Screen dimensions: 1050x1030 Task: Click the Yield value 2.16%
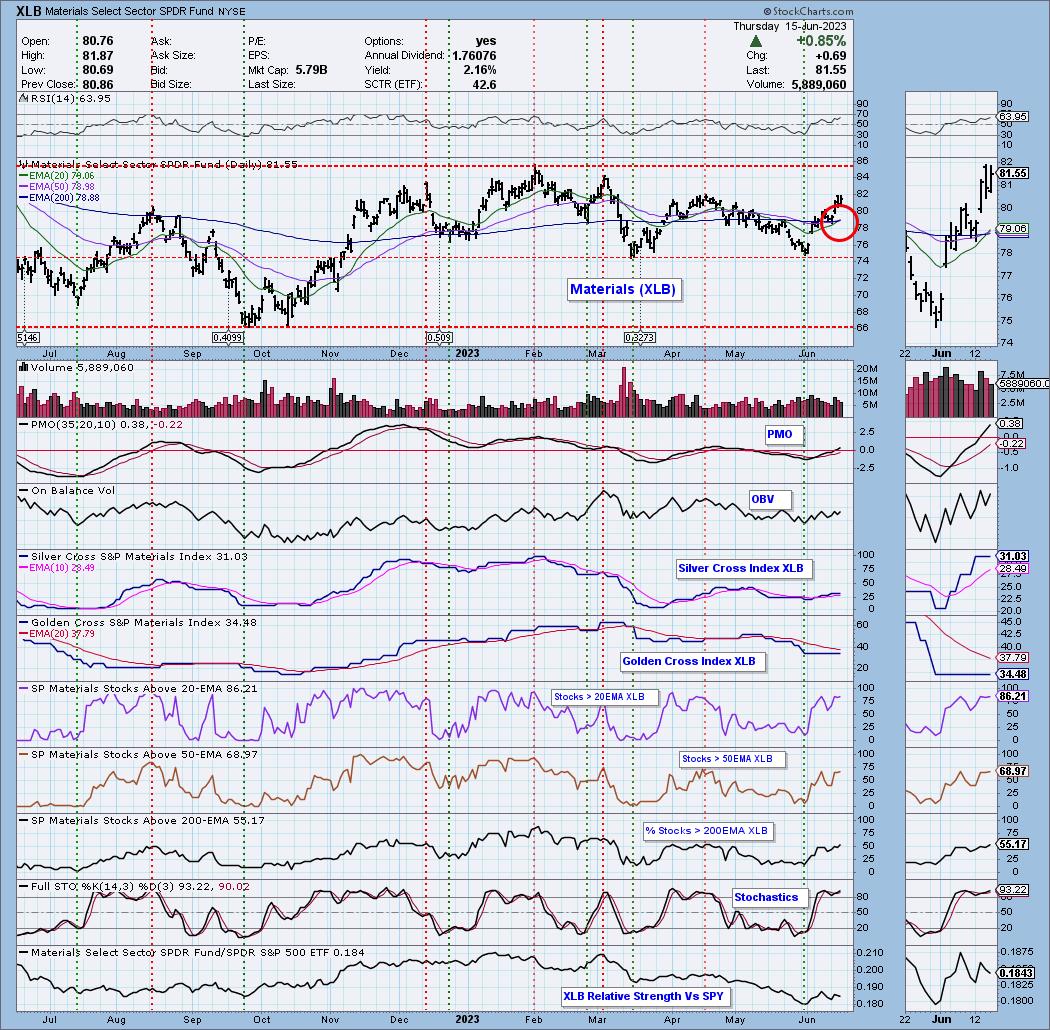479,70
